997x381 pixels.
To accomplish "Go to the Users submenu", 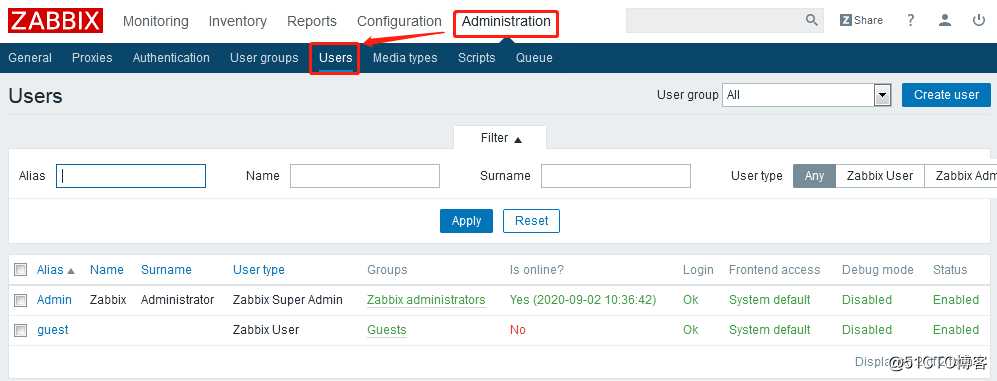I will [336, 58].
